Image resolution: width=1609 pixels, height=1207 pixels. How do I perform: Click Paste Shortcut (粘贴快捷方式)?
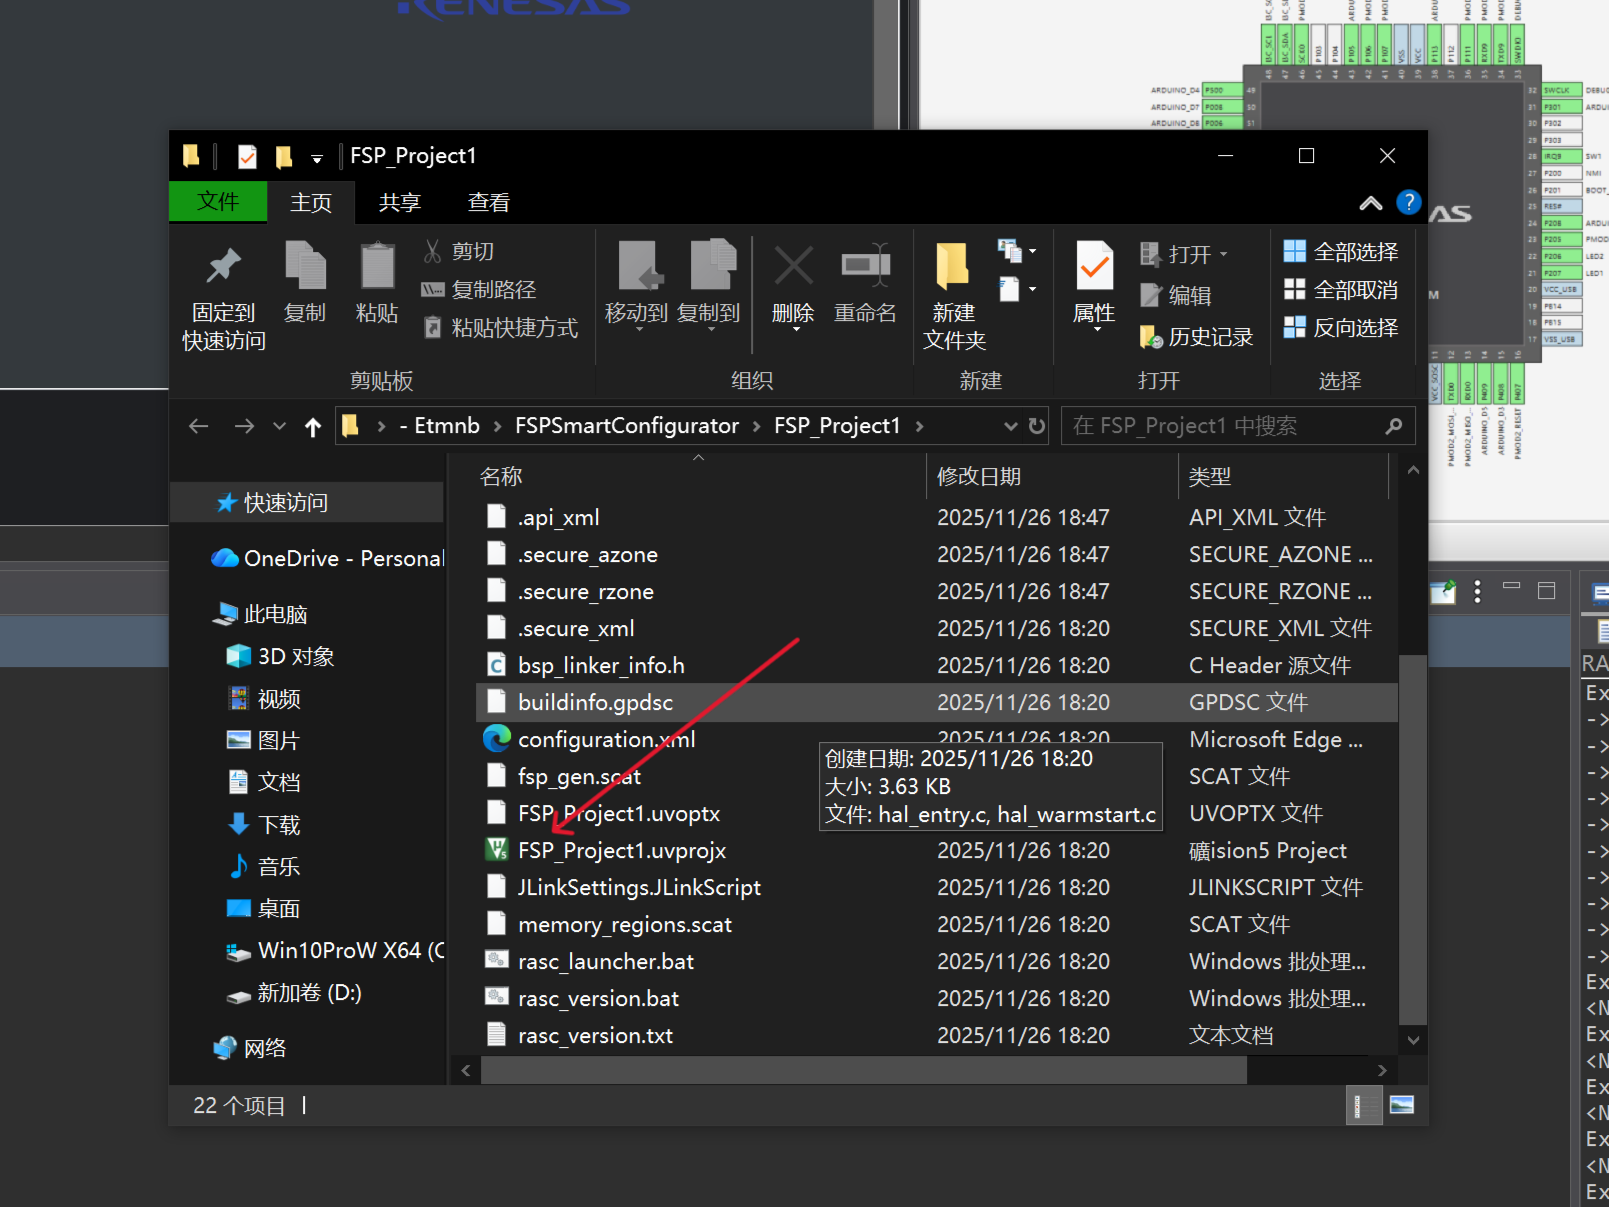coord(500,327)
